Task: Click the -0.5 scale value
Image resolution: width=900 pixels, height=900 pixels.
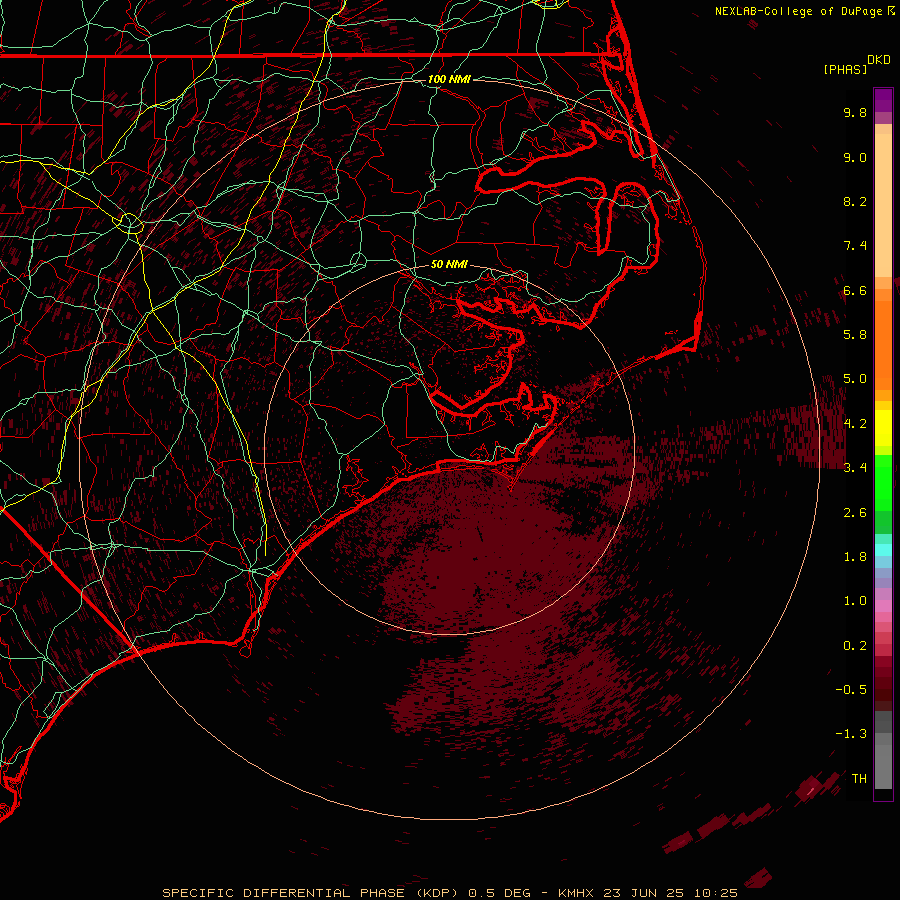Action: click(851, 690)
